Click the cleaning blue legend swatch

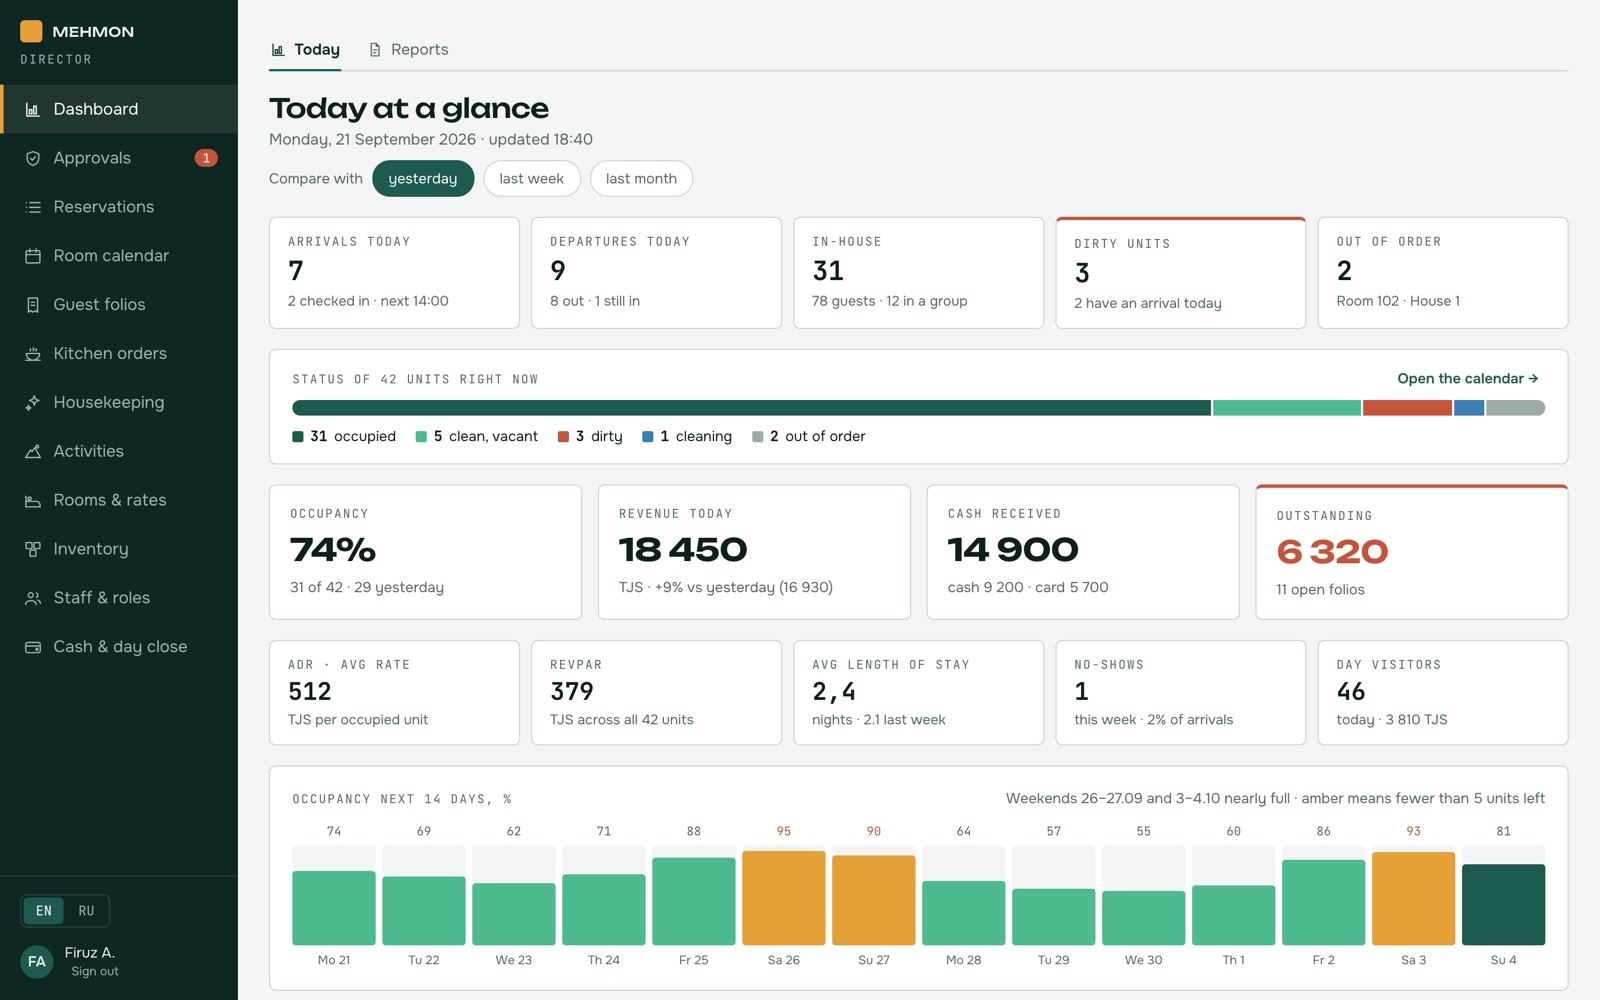pos(648,437)
